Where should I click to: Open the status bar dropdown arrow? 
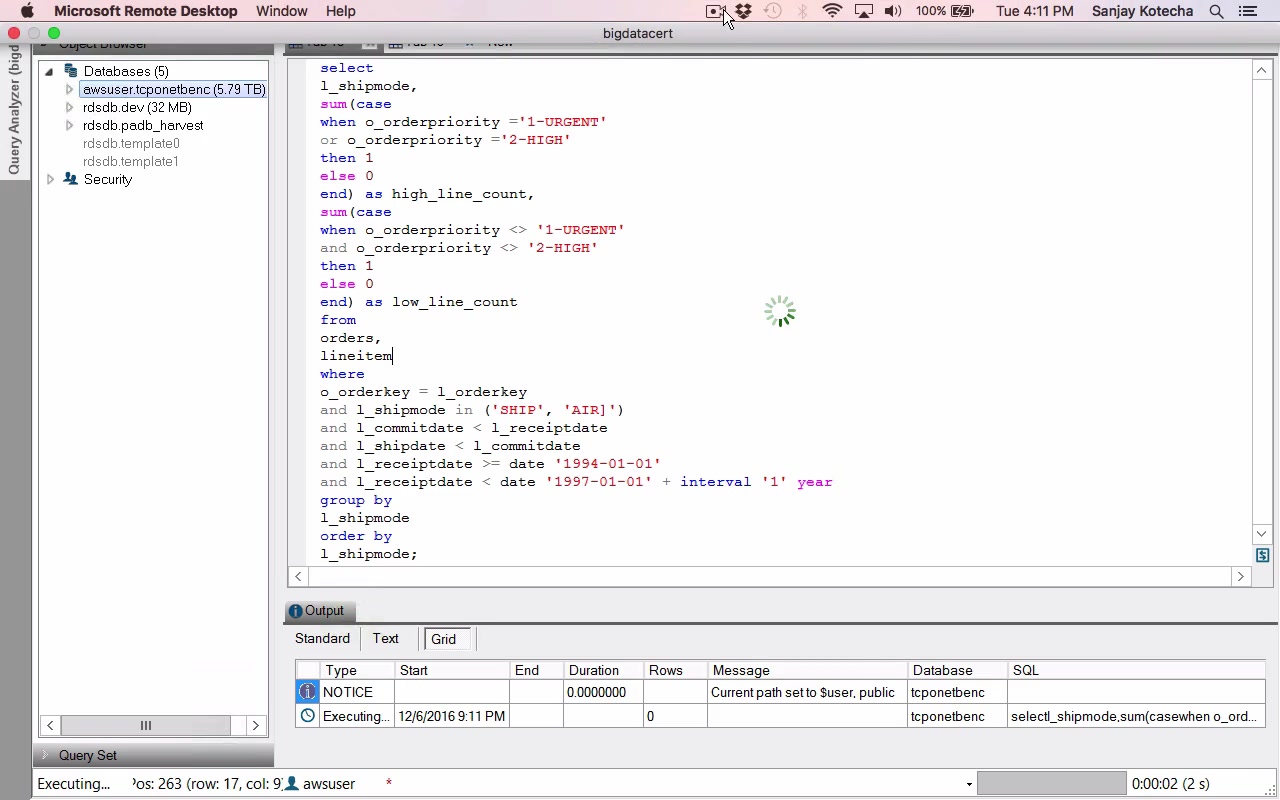[968, 784]
